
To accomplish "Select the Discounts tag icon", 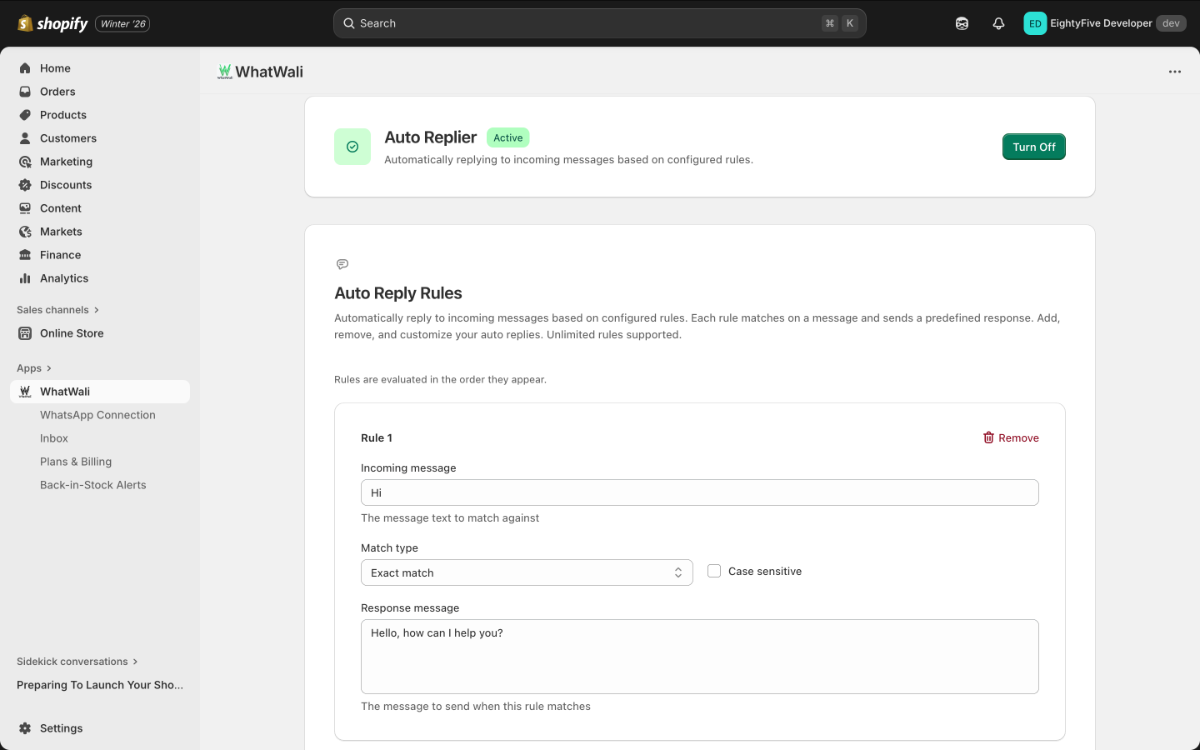I will click(x=25, y=184).
